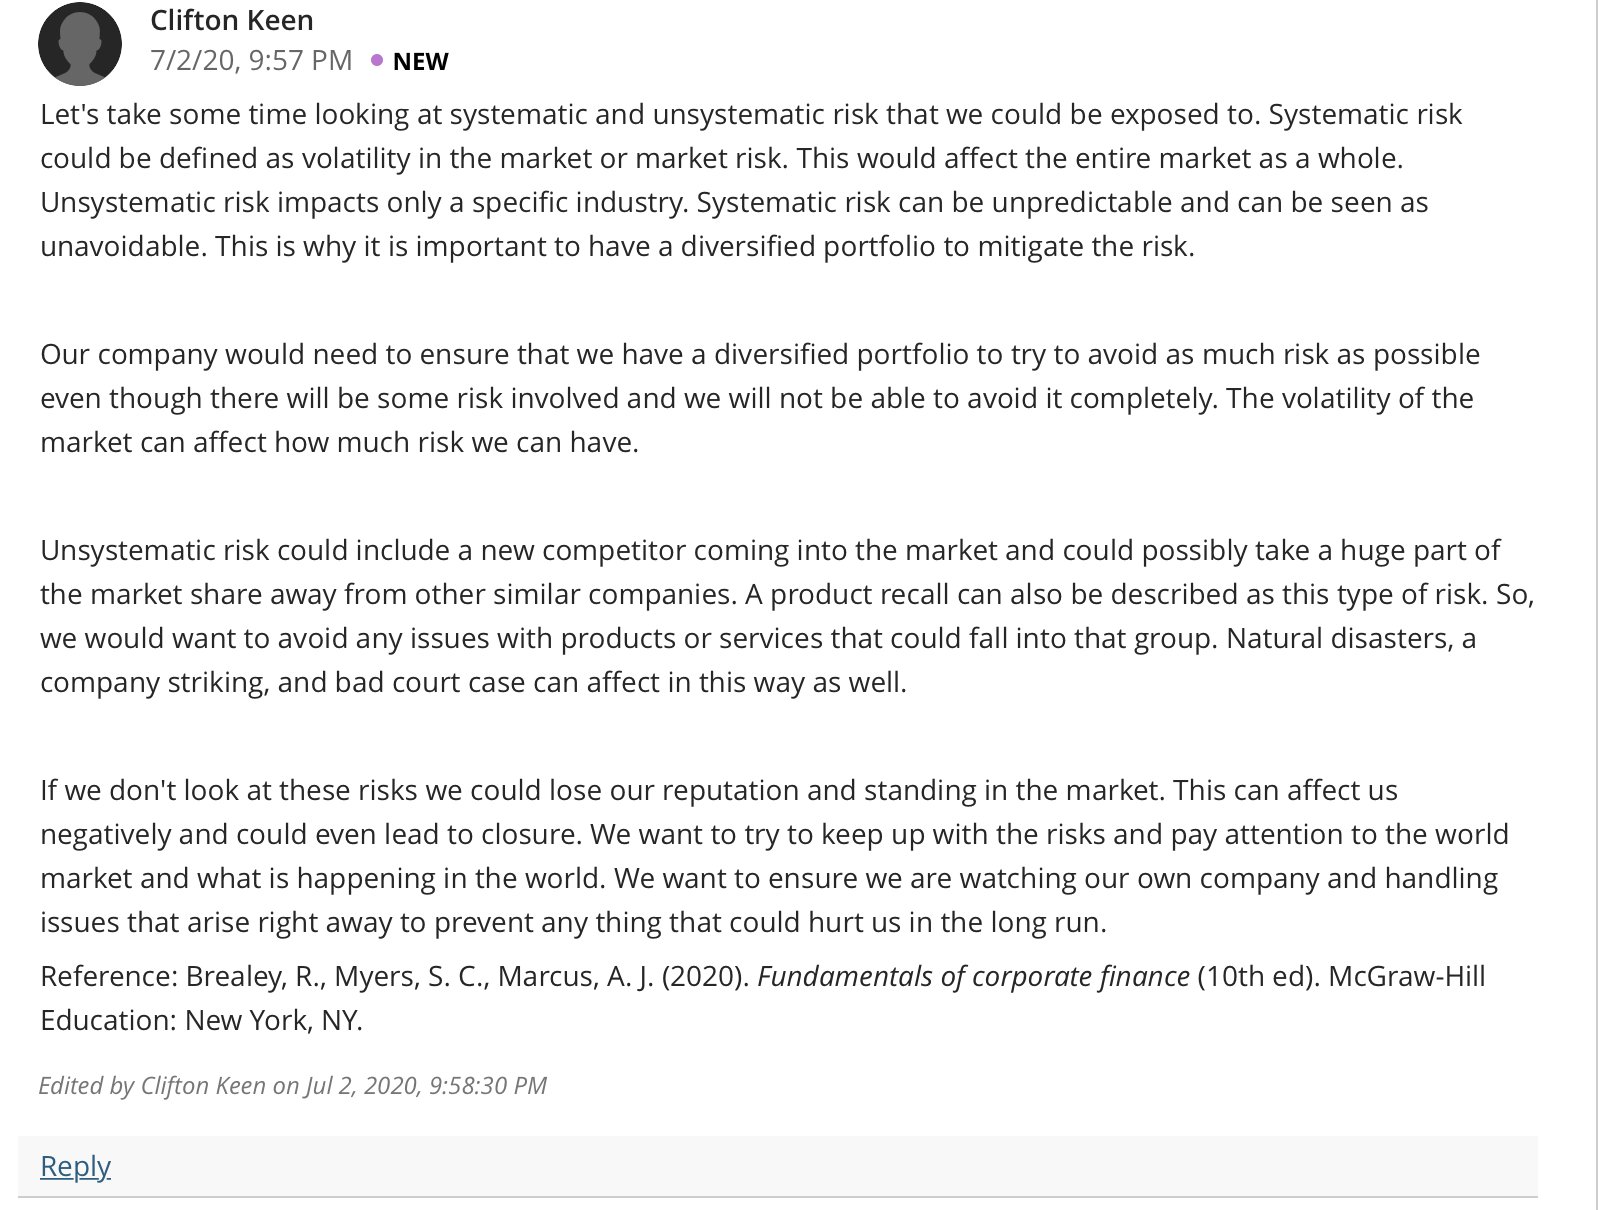The height and width of the screenshot is (1210, 1600).
Task: Click the Edited by Clifton Keen note
Action: pos(293,1086)
